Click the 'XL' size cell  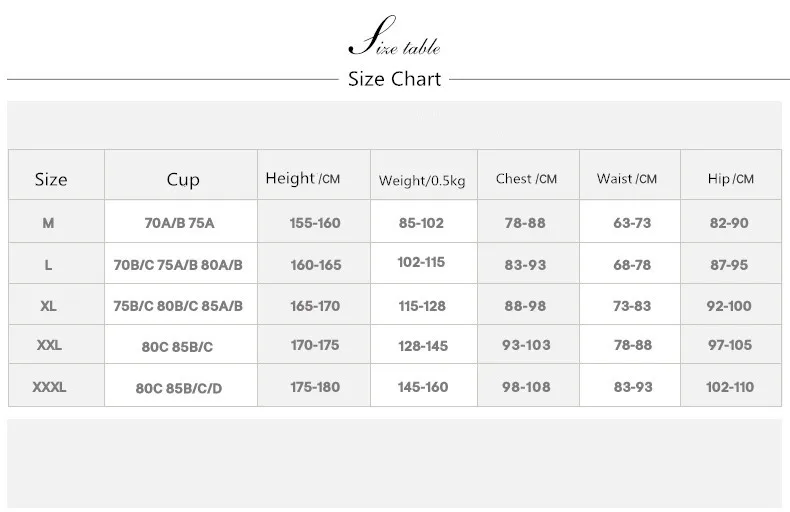[48, 306]
